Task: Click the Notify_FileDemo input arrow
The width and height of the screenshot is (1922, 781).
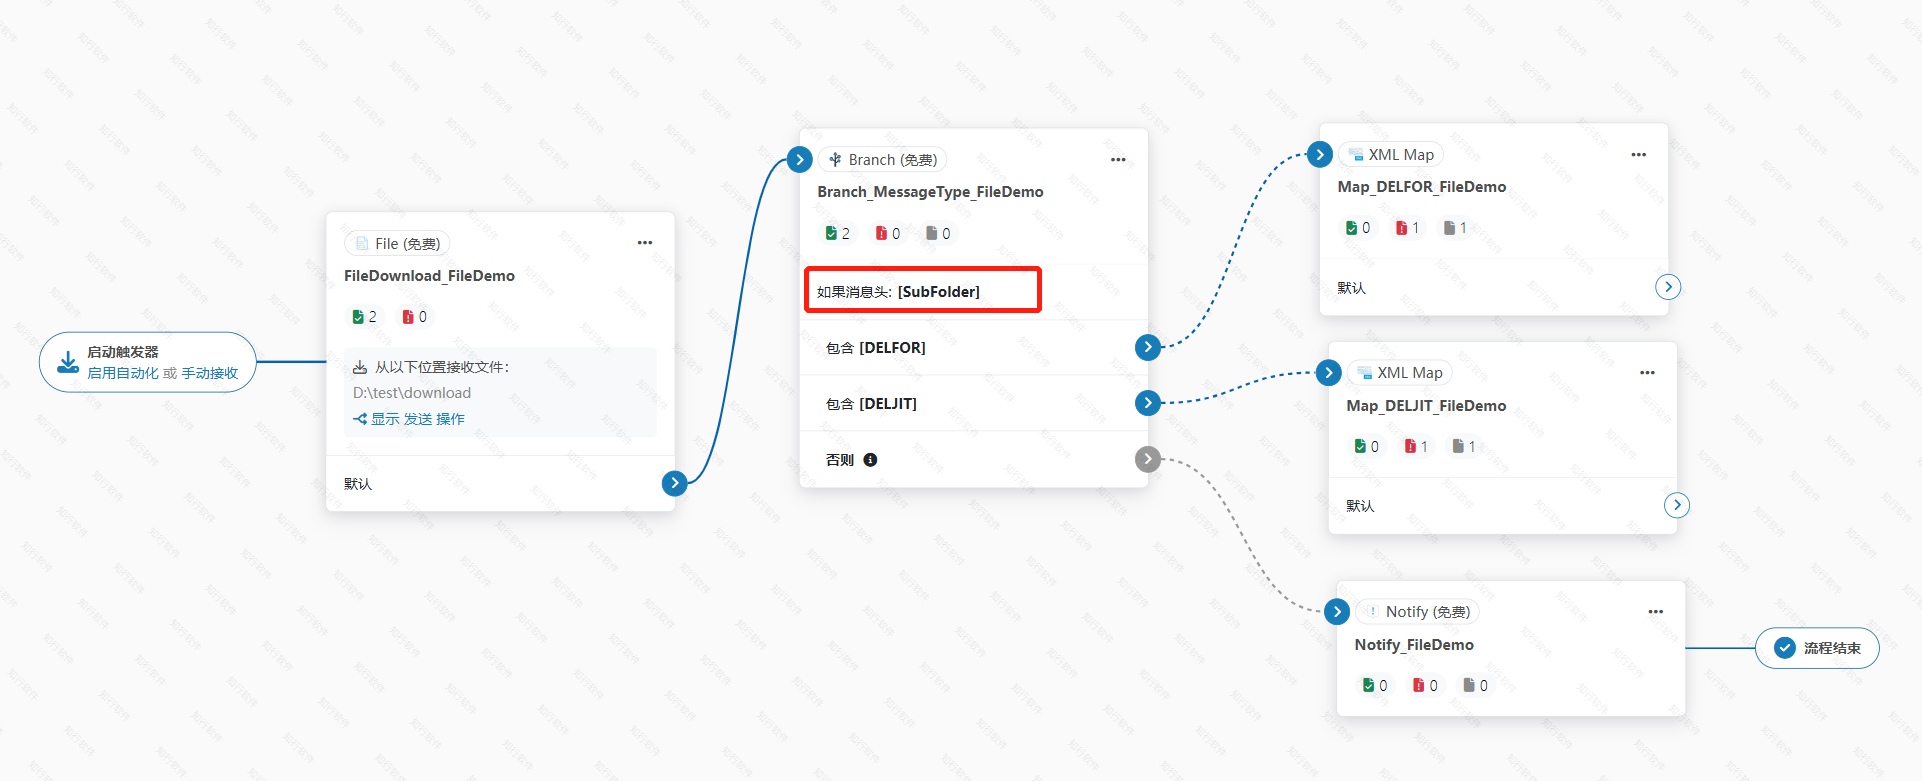Action: [x=1337, y=612]
